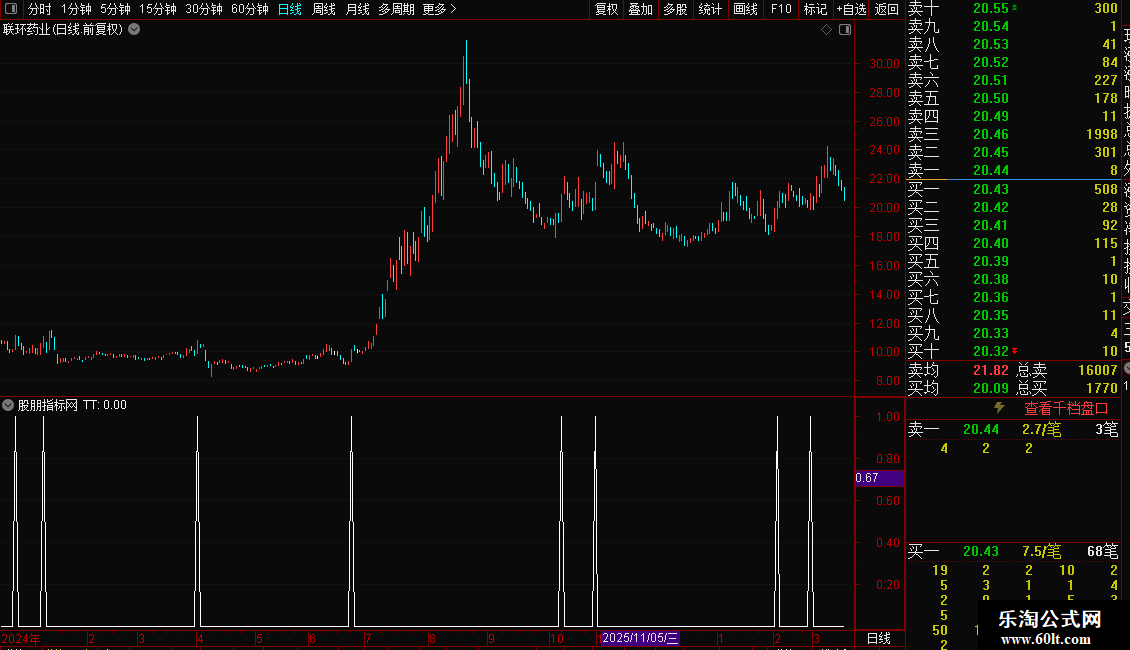1130x650 pixels.
Task: Select the 5分钟 period tab
Action: coord(115,9)
